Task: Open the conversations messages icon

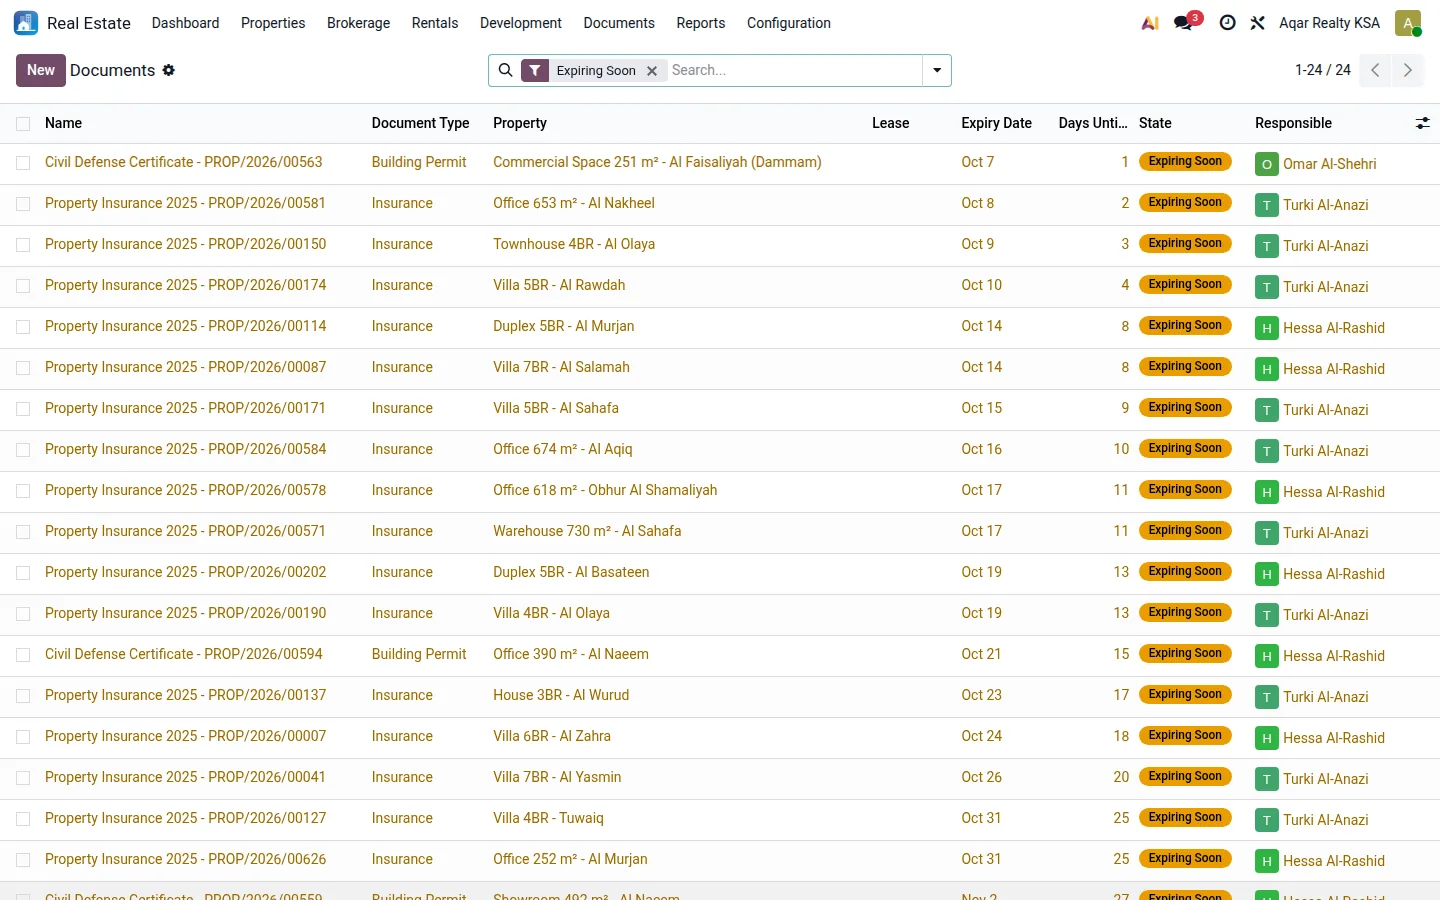Action: 1185,22
